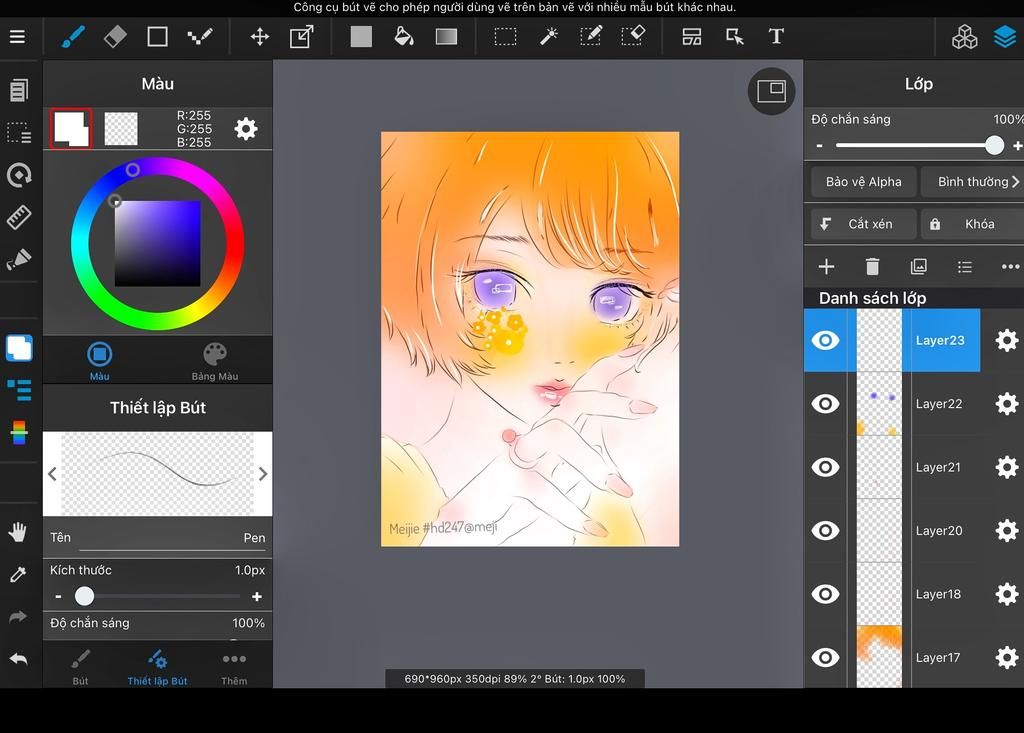1024x733 pixels.
Task: Select the Fill rectangle tool
Action: 361,37
